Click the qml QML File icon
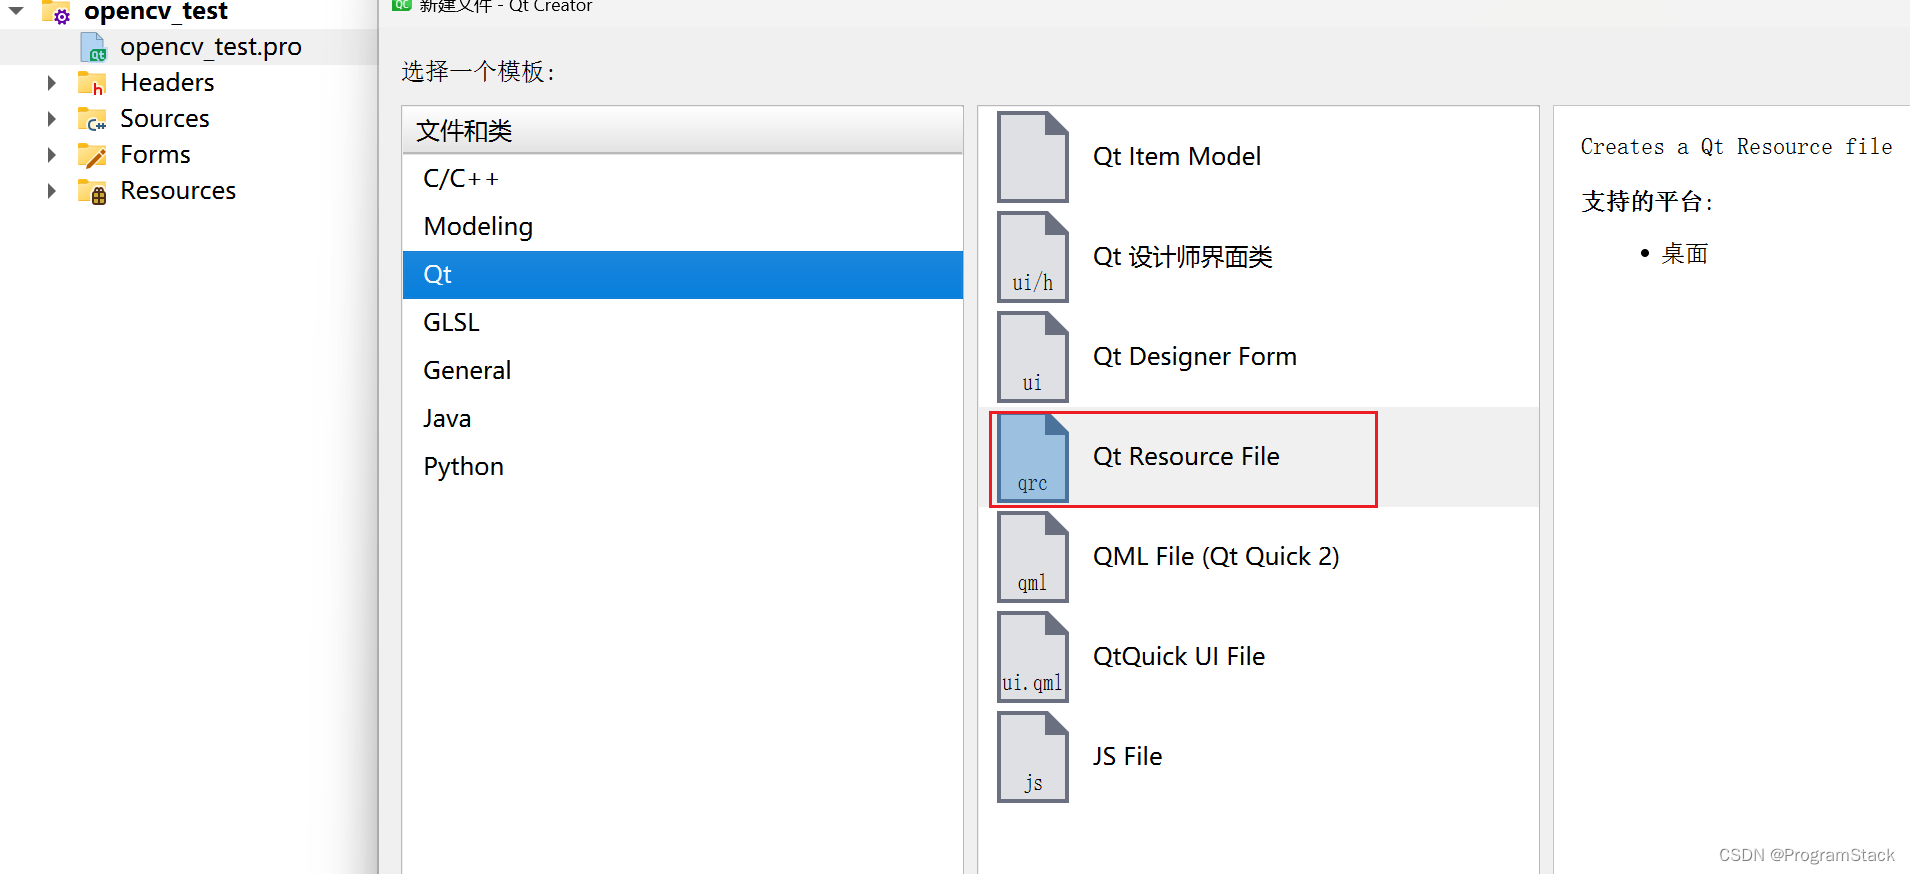The width and height of the screenshot is (1910, 874). tap(1032, 557)
